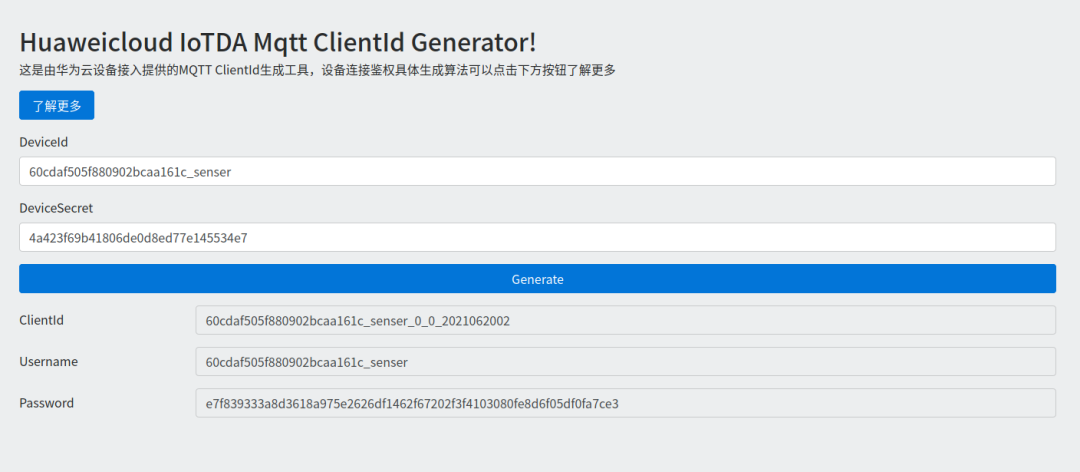This screenshot has width=1080, height=472.
Task: Focus the DeviceId input field
Action: click(537, 172)
